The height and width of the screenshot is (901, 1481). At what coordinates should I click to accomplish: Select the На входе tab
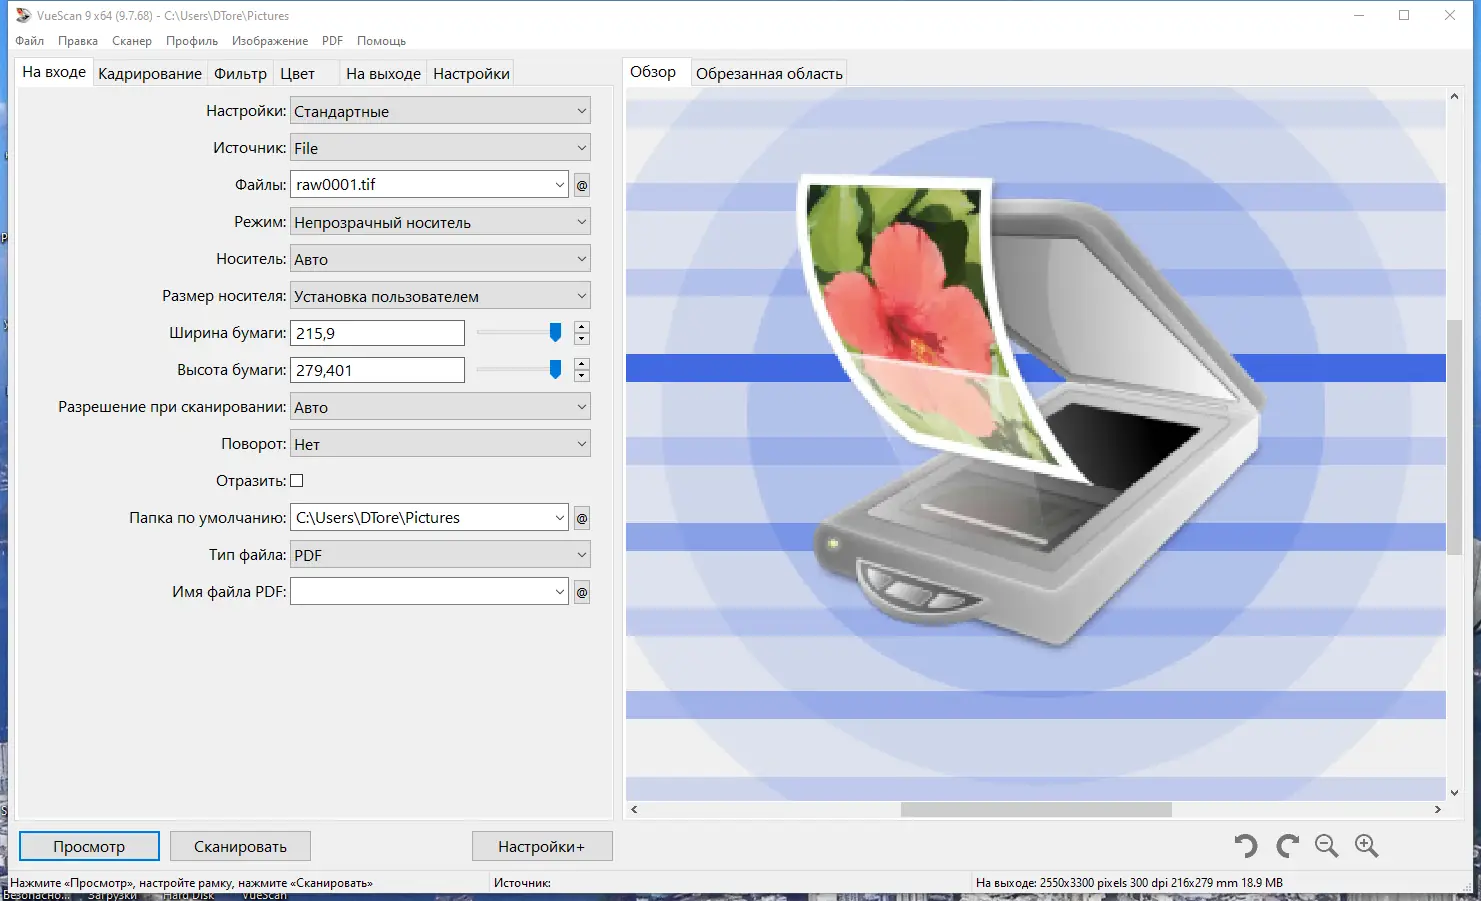[x=54, y=72]
